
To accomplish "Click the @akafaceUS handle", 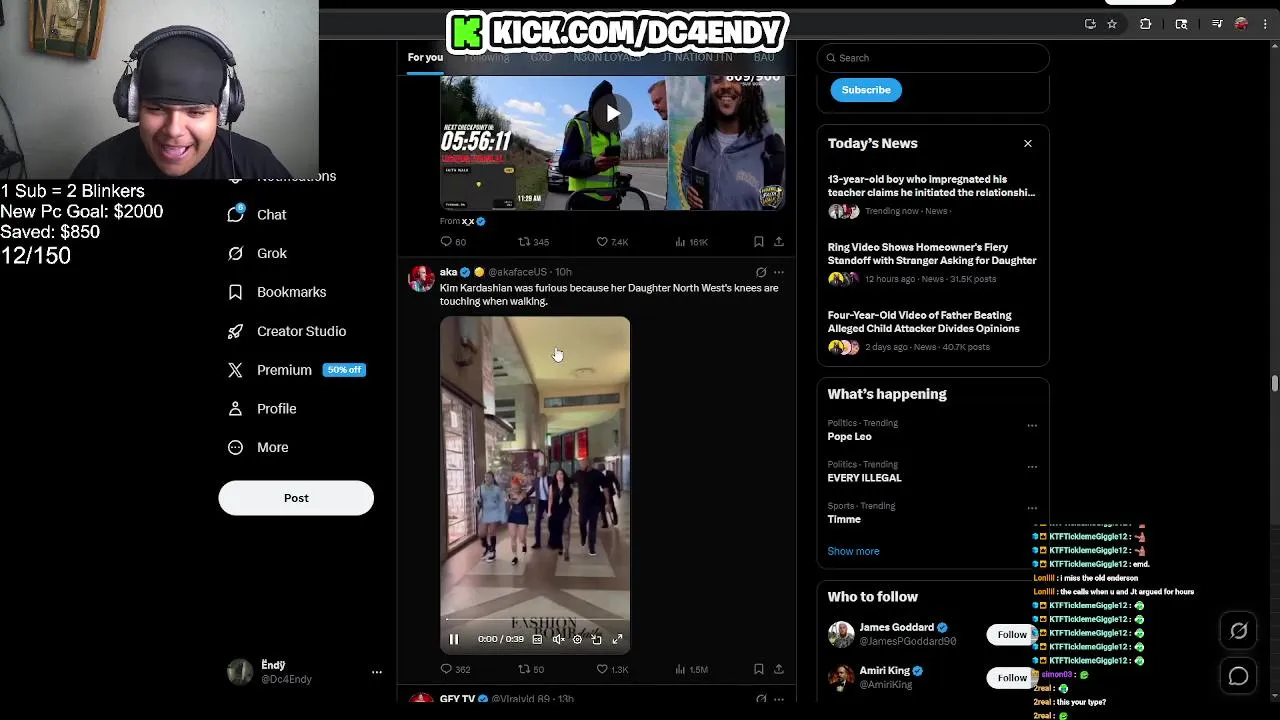I will click(517, 272).
